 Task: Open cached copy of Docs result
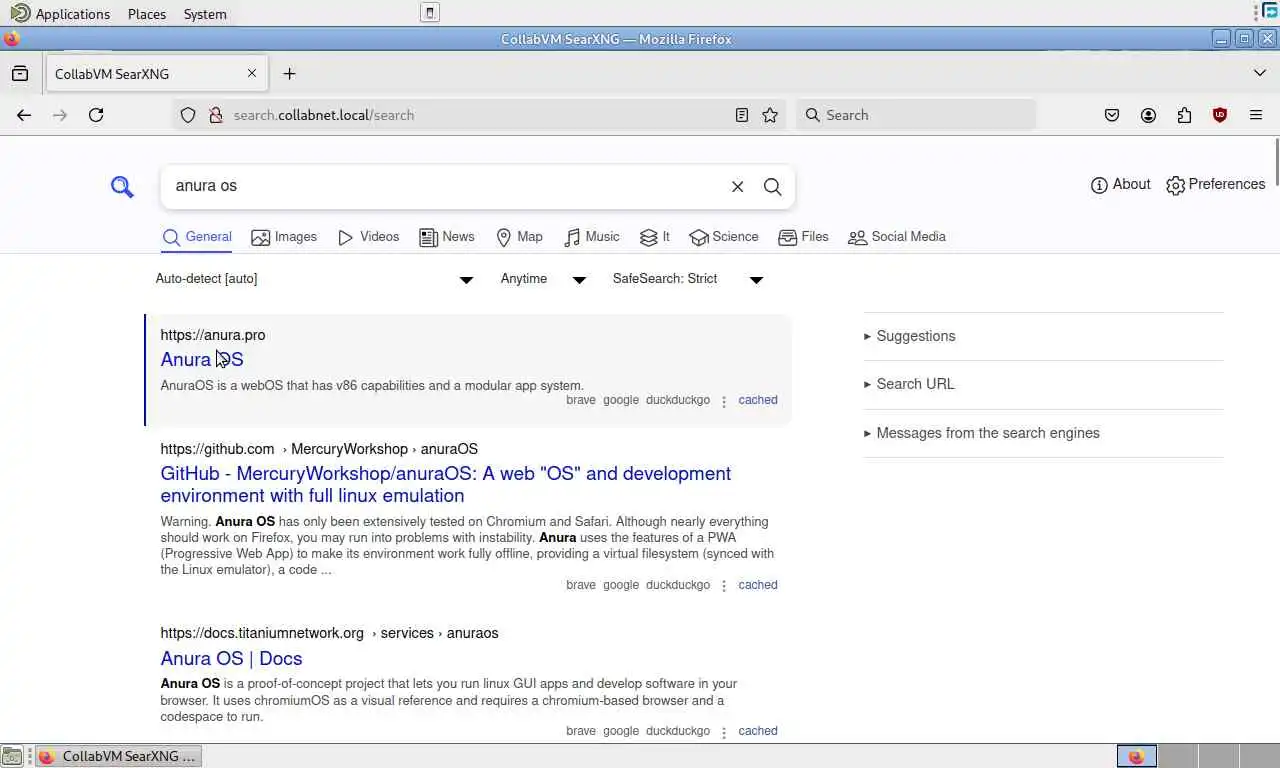pos(757,731)
